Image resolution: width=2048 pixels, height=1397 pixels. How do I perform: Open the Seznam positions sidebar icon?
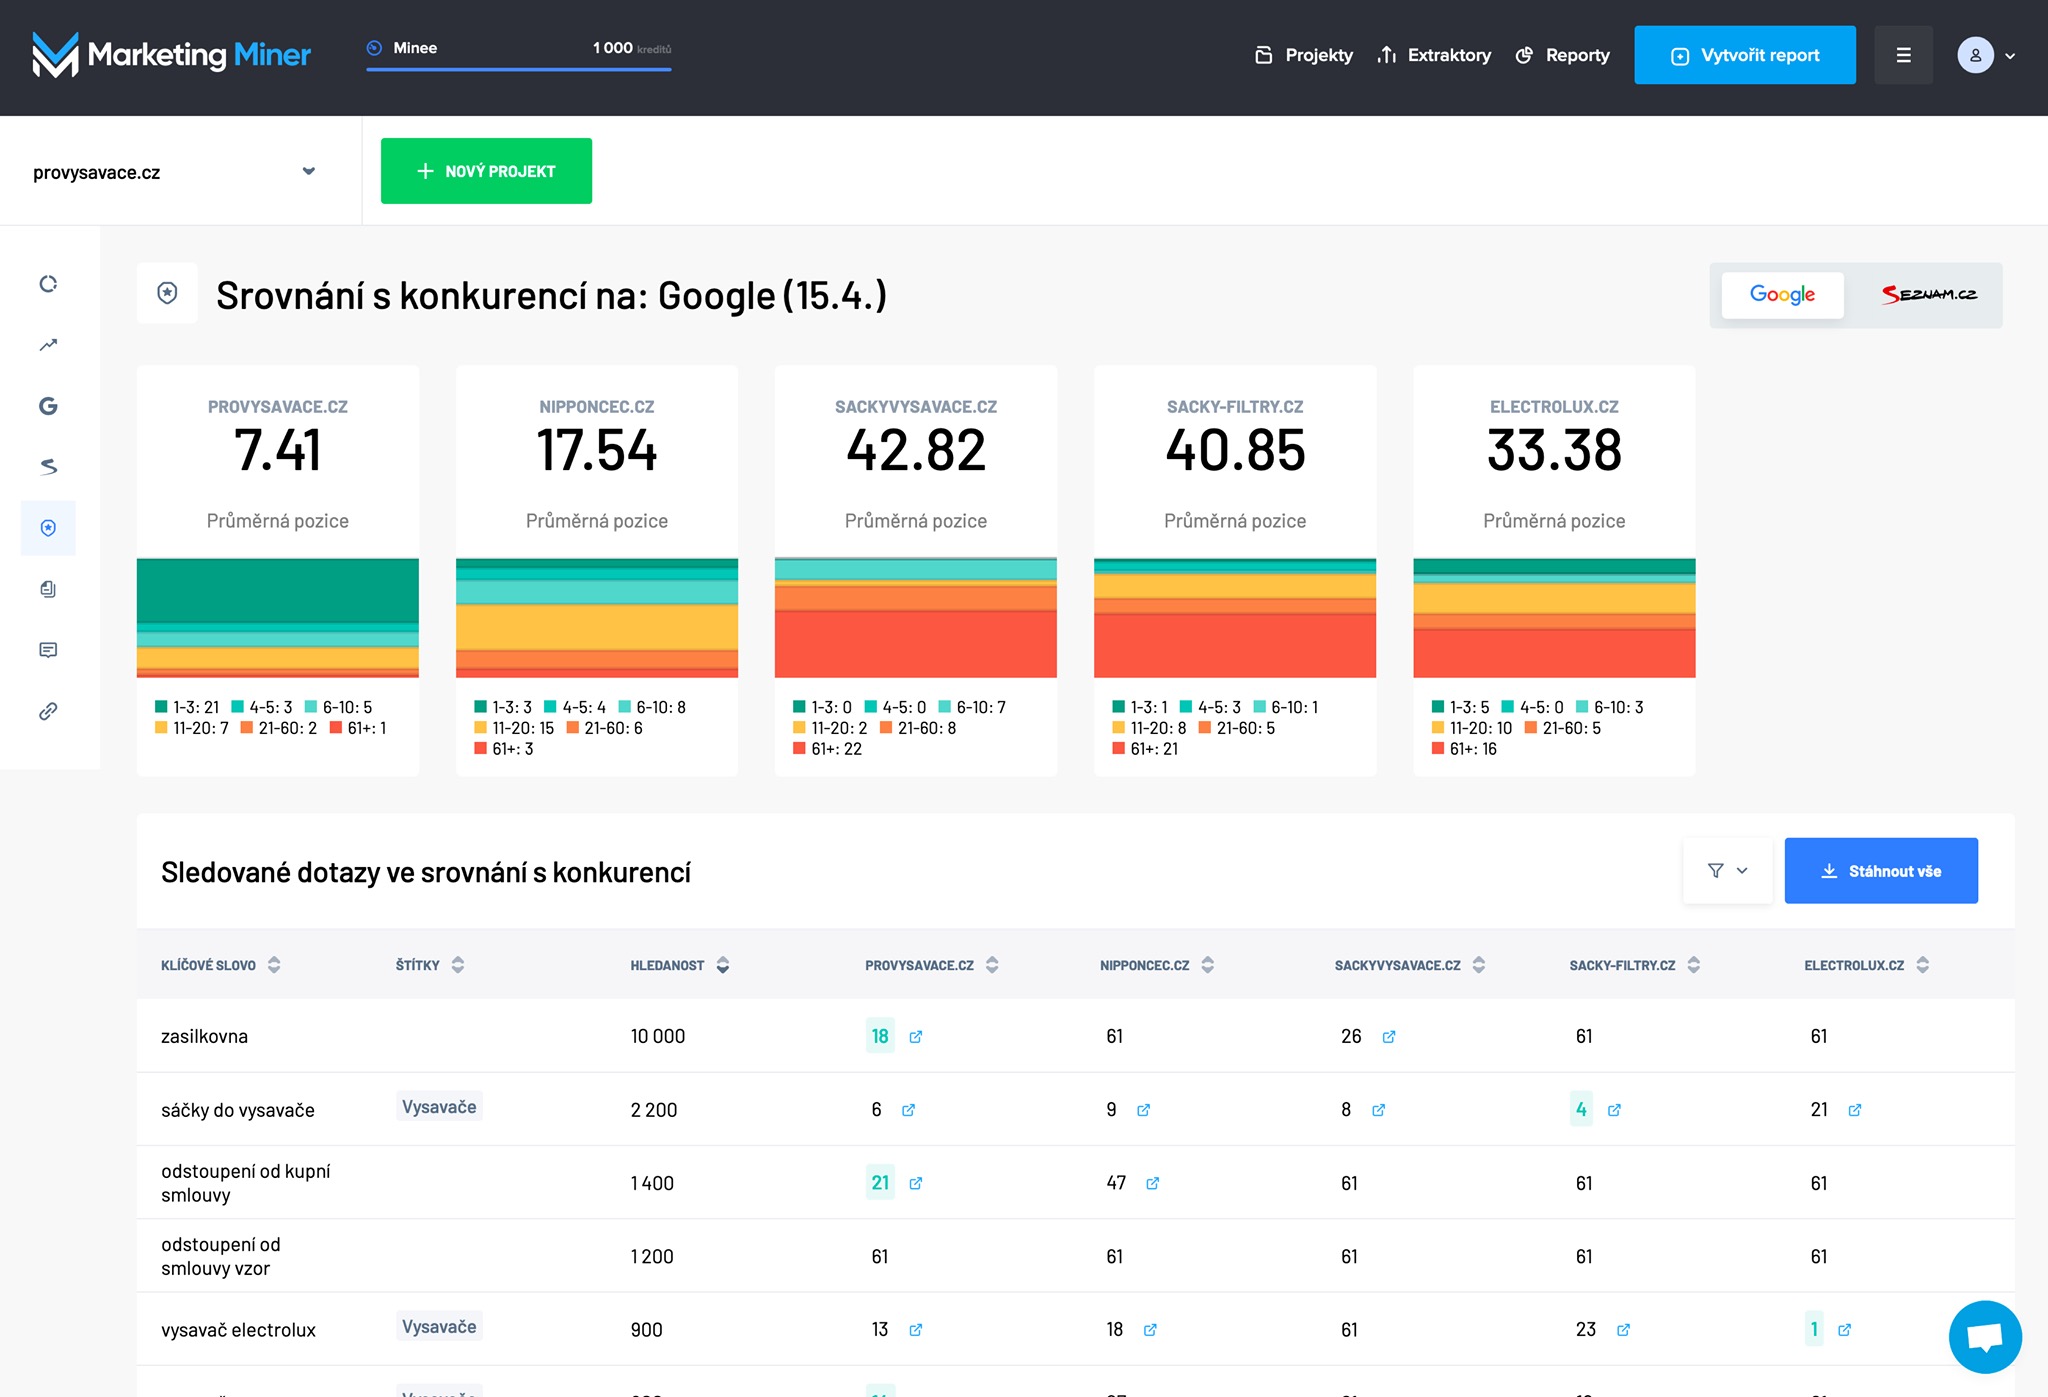click(x=48, y=467)
